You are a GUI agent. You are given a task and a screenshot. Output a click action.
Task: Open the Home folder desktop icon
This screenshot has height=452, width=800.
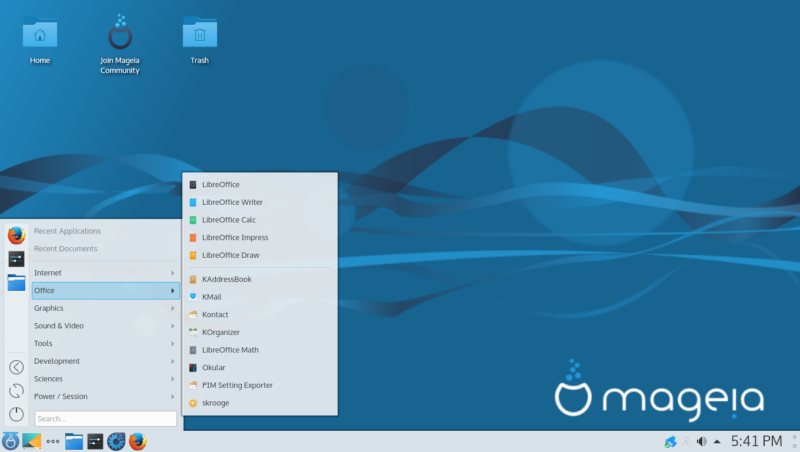point(40,41)
